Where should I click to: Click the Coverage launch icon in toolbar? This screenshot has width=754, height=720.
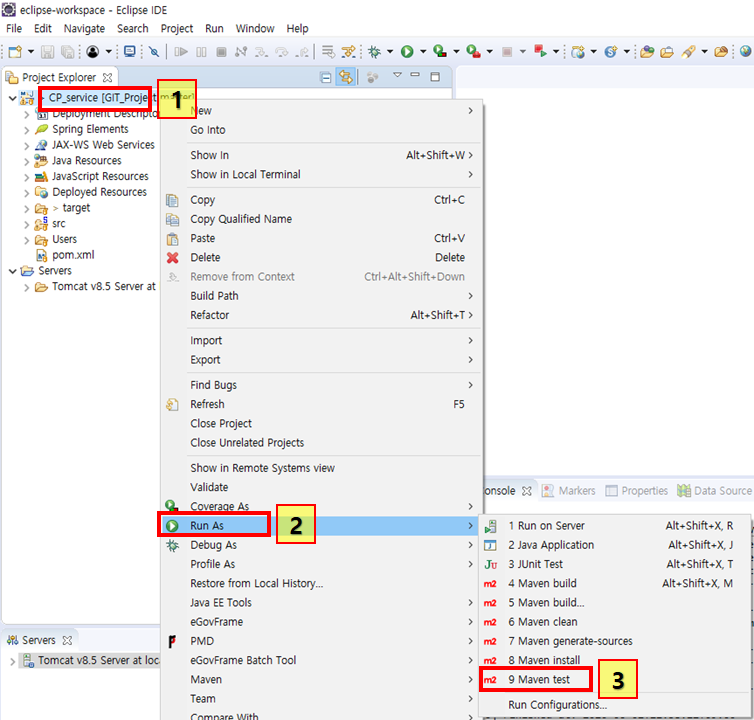pos(440,51)
